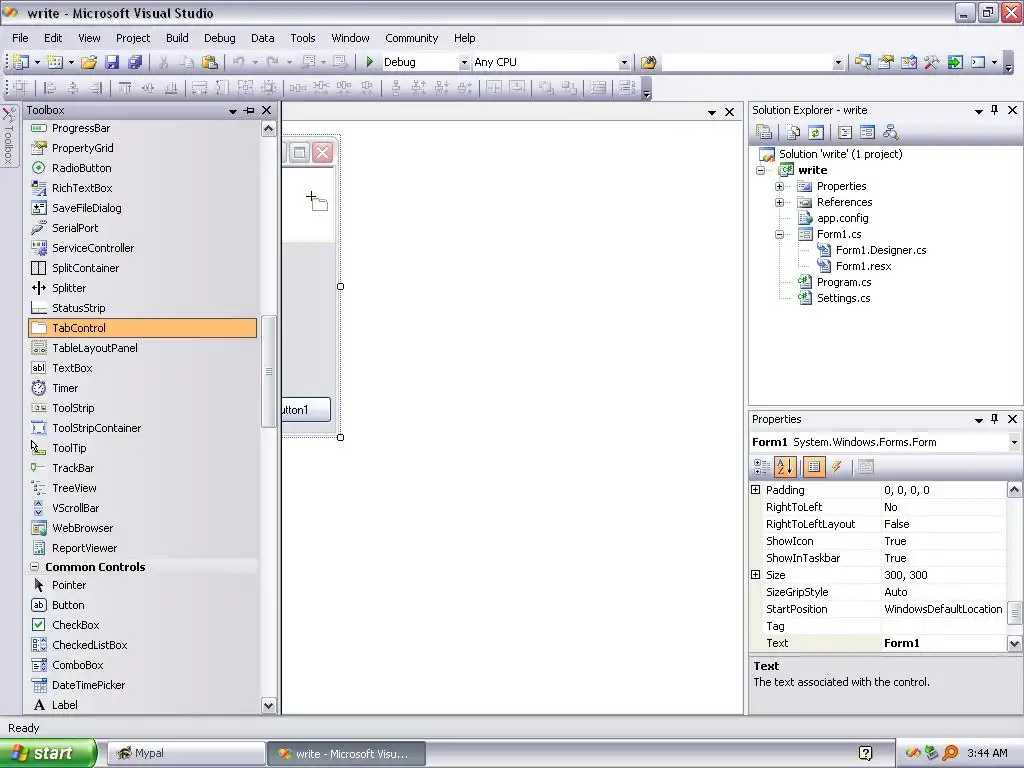Open the Debug menu
This screenshot has height=768, width=1024.
pos(219,38)
